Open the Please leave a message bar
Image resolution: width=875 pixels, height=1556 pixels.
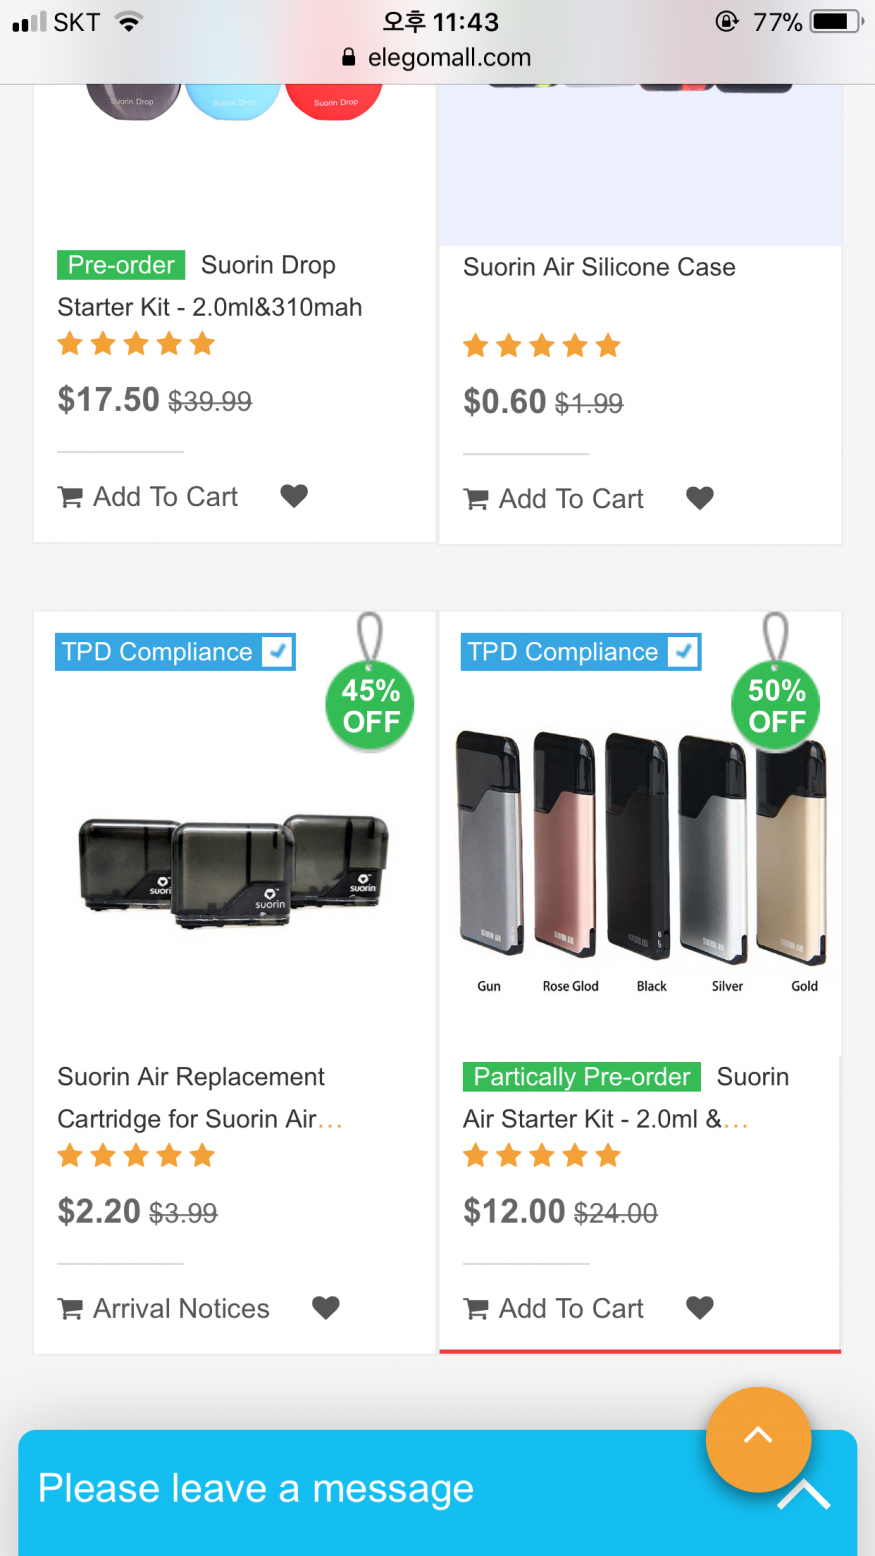(x=256, y=1489)
